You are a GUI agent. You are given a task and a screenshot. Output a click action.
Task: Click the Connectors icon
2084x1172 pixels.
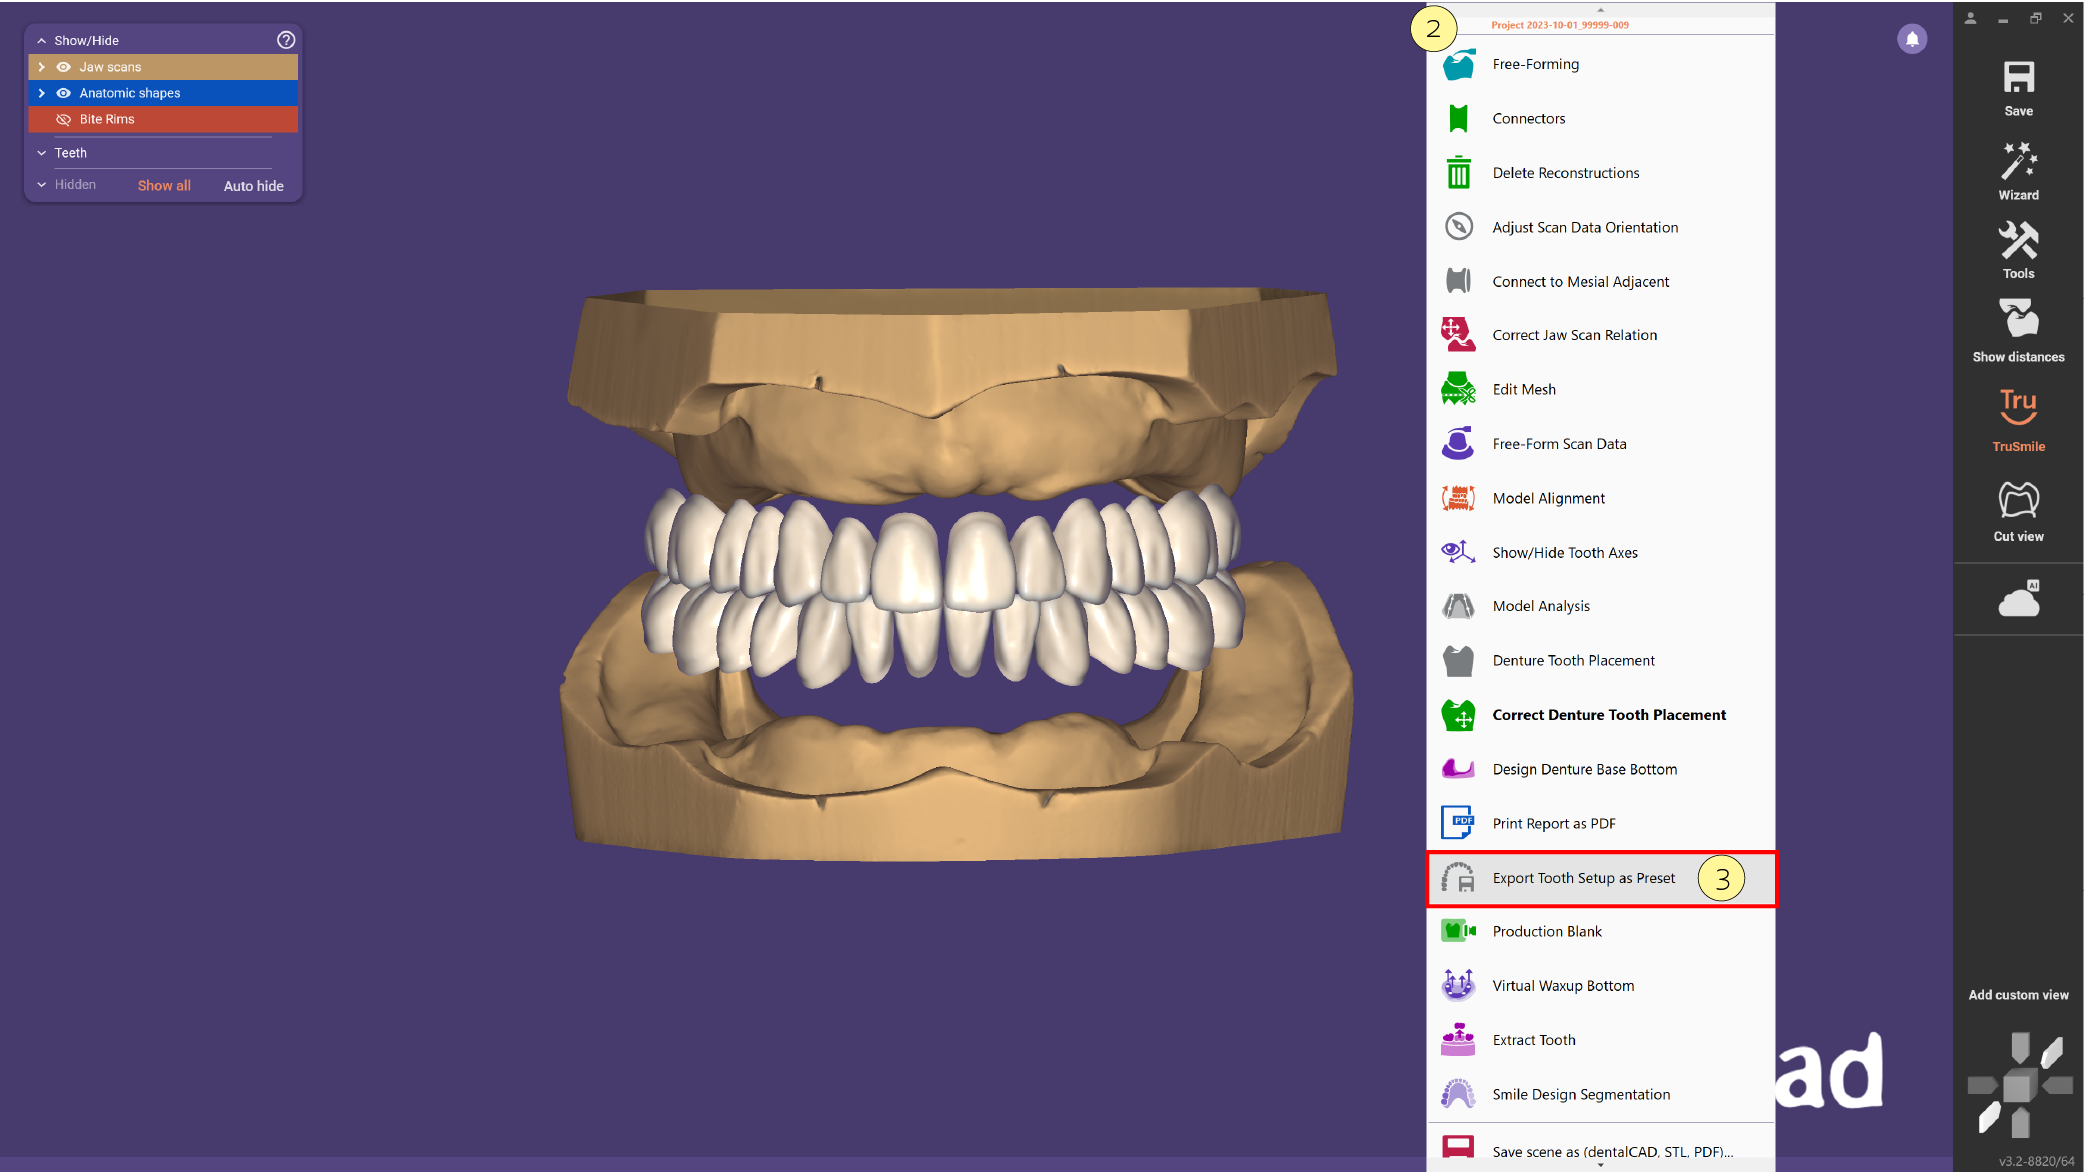tap(1458, 118)
